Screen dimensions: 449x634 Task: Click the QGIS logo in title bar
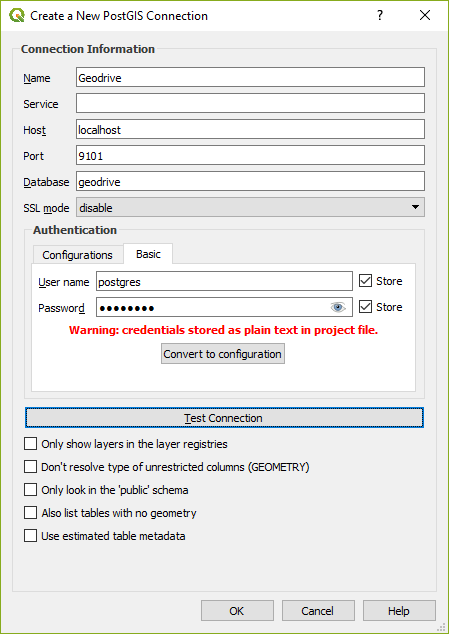click(17, 16)
